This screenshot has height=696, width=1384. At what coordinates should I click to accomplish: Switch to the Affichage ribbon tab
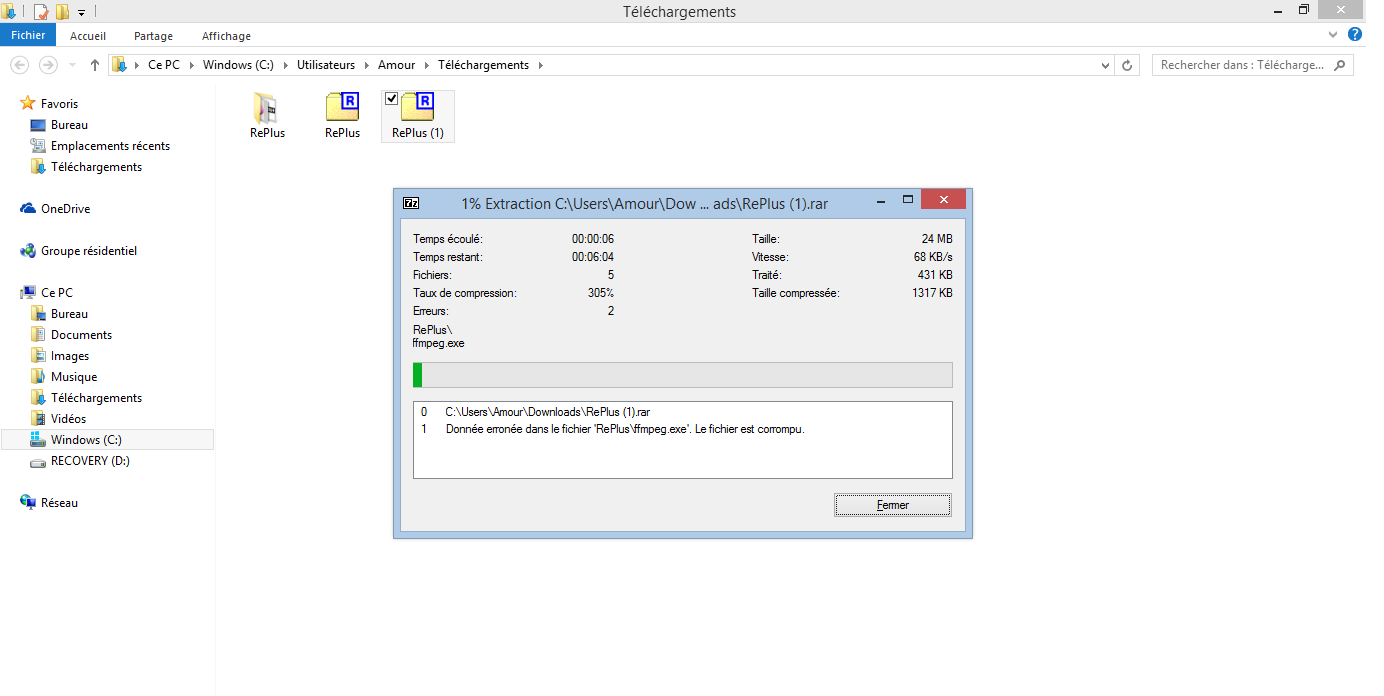[x=226, y=36]
